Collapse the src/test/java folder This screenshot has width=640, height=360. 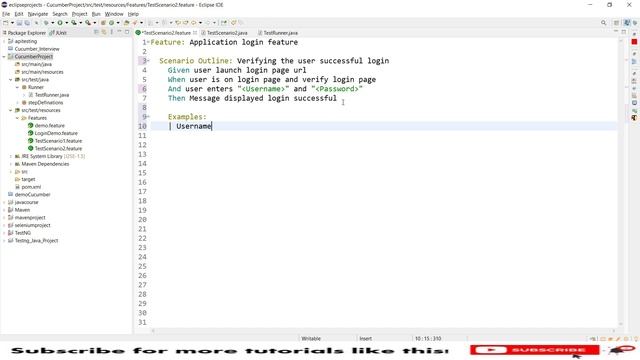[11, 80]
